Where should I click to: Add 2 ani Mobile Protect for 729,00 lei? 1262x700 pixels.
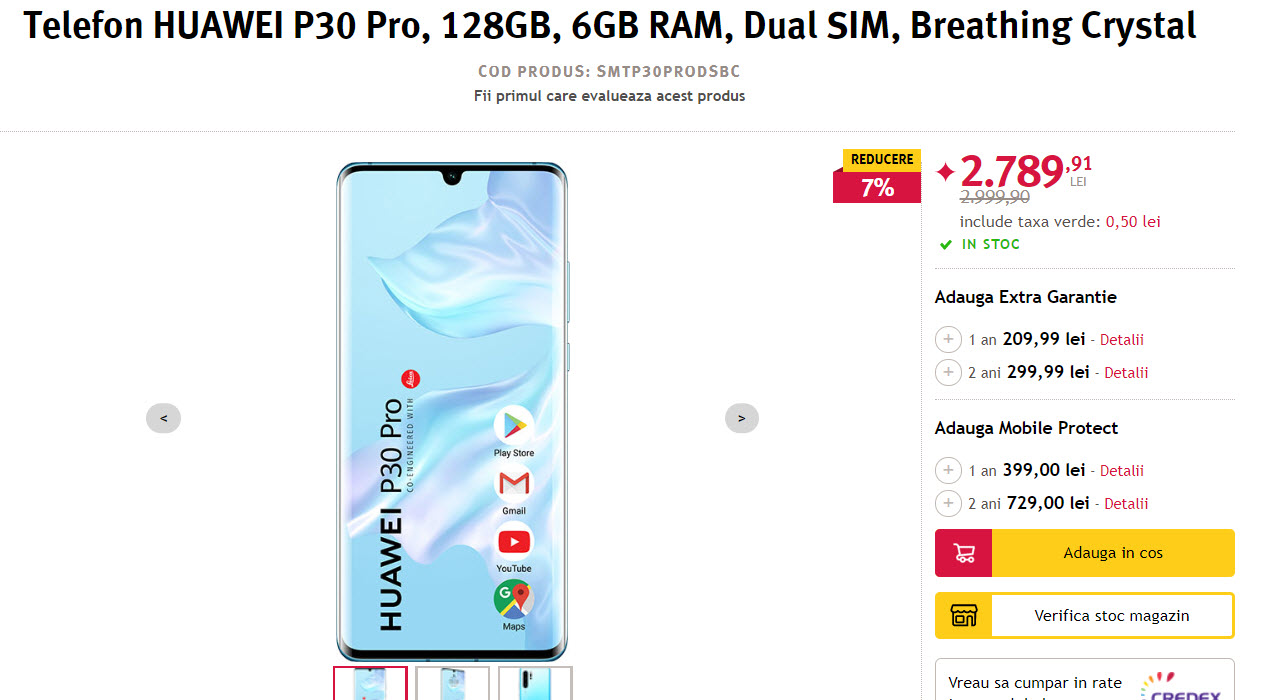(948, 503)
